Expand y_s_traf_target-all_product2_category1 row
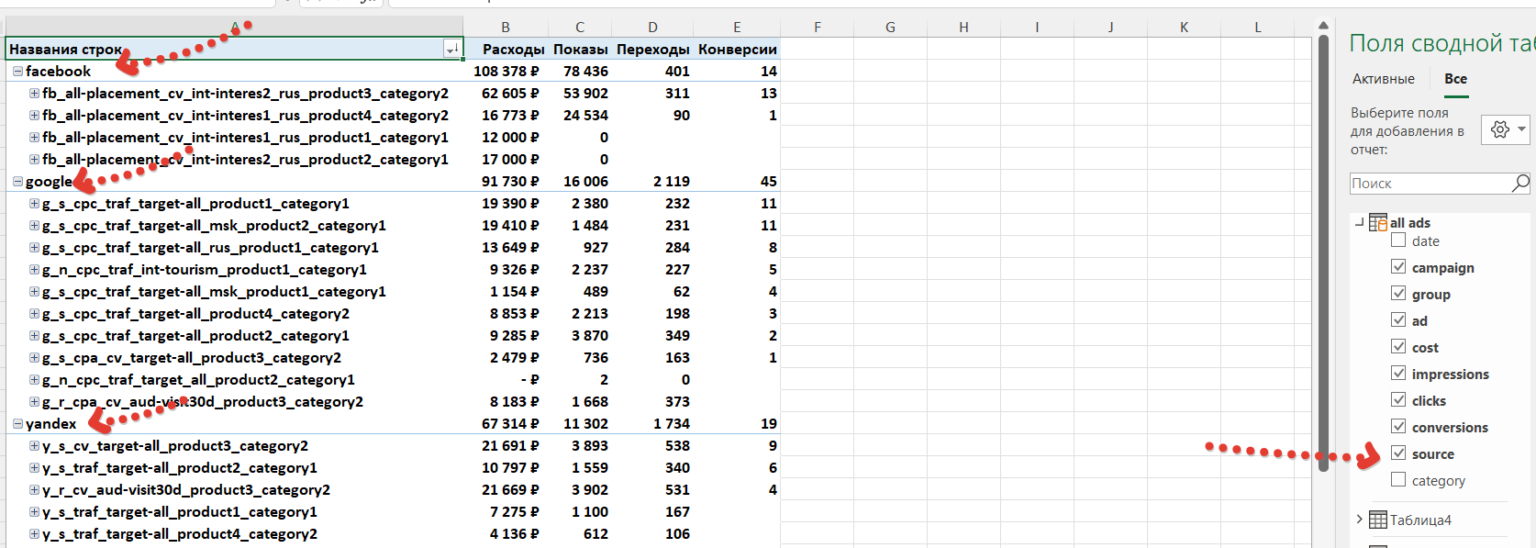The width and height of the screenshot is (1536, 548). (35, 468)
